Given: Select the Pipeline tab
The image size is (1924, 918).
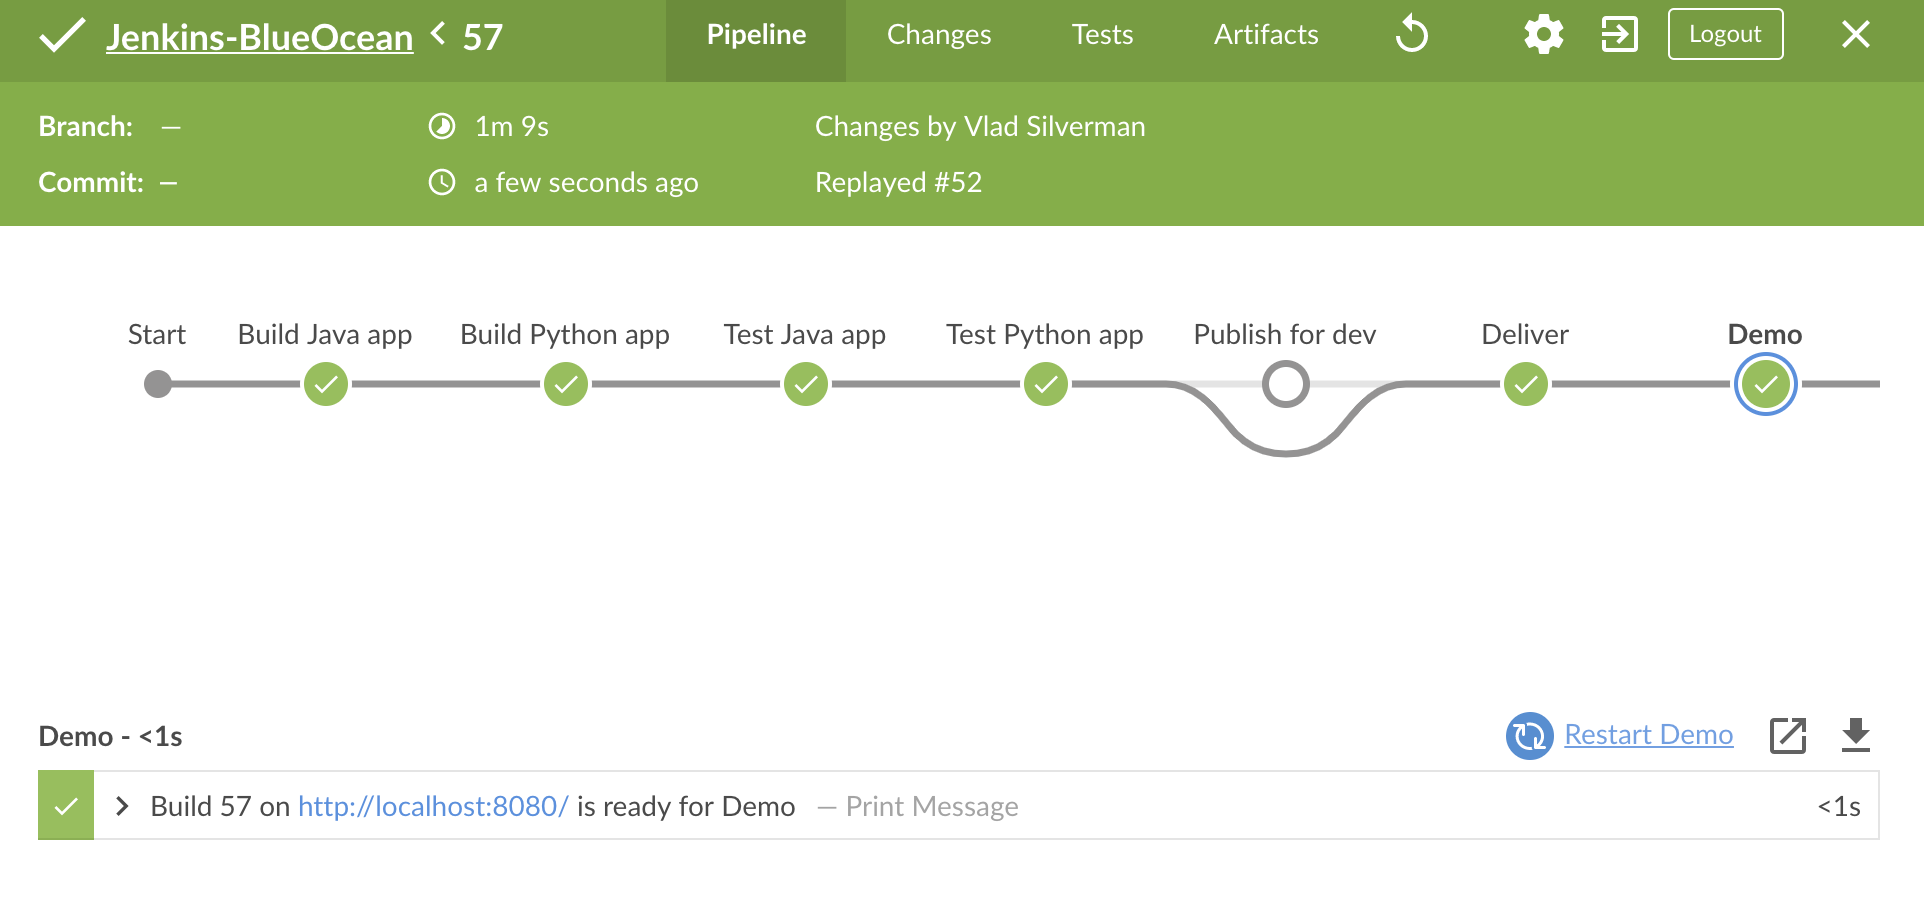Looking at the screenshot, I should [756, 35].
